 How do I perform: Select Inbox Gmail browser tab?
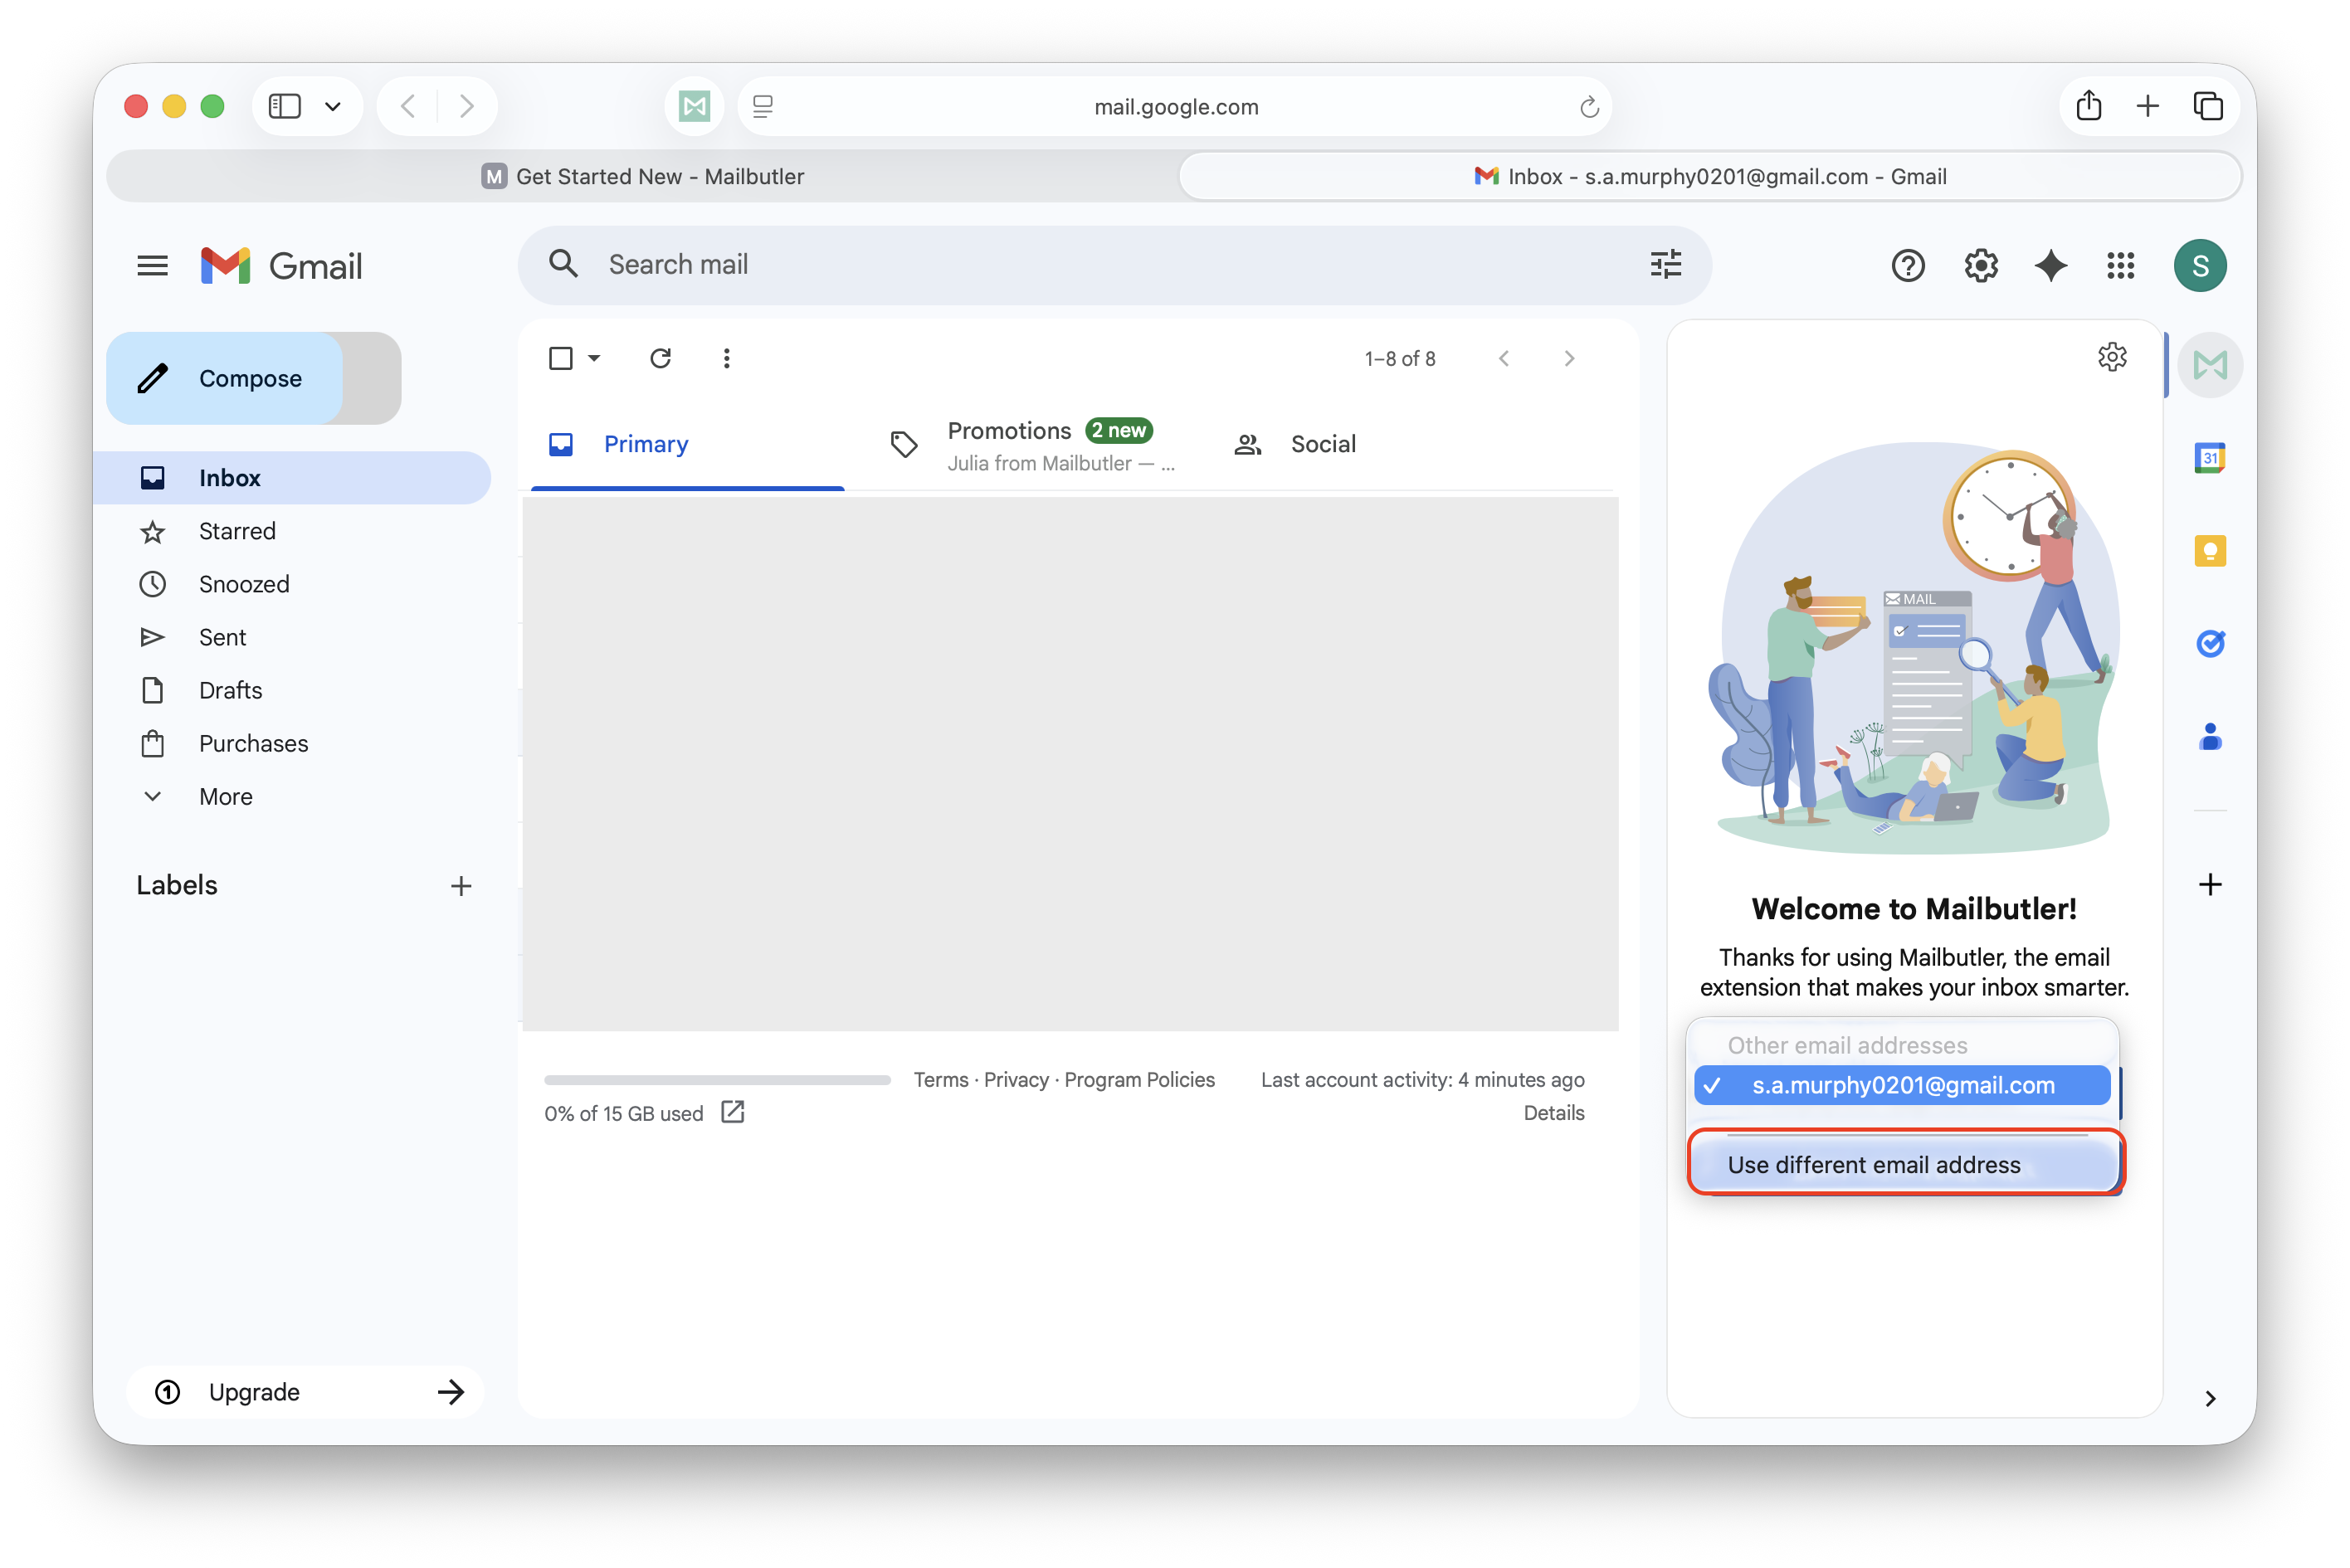point(1709,176)
